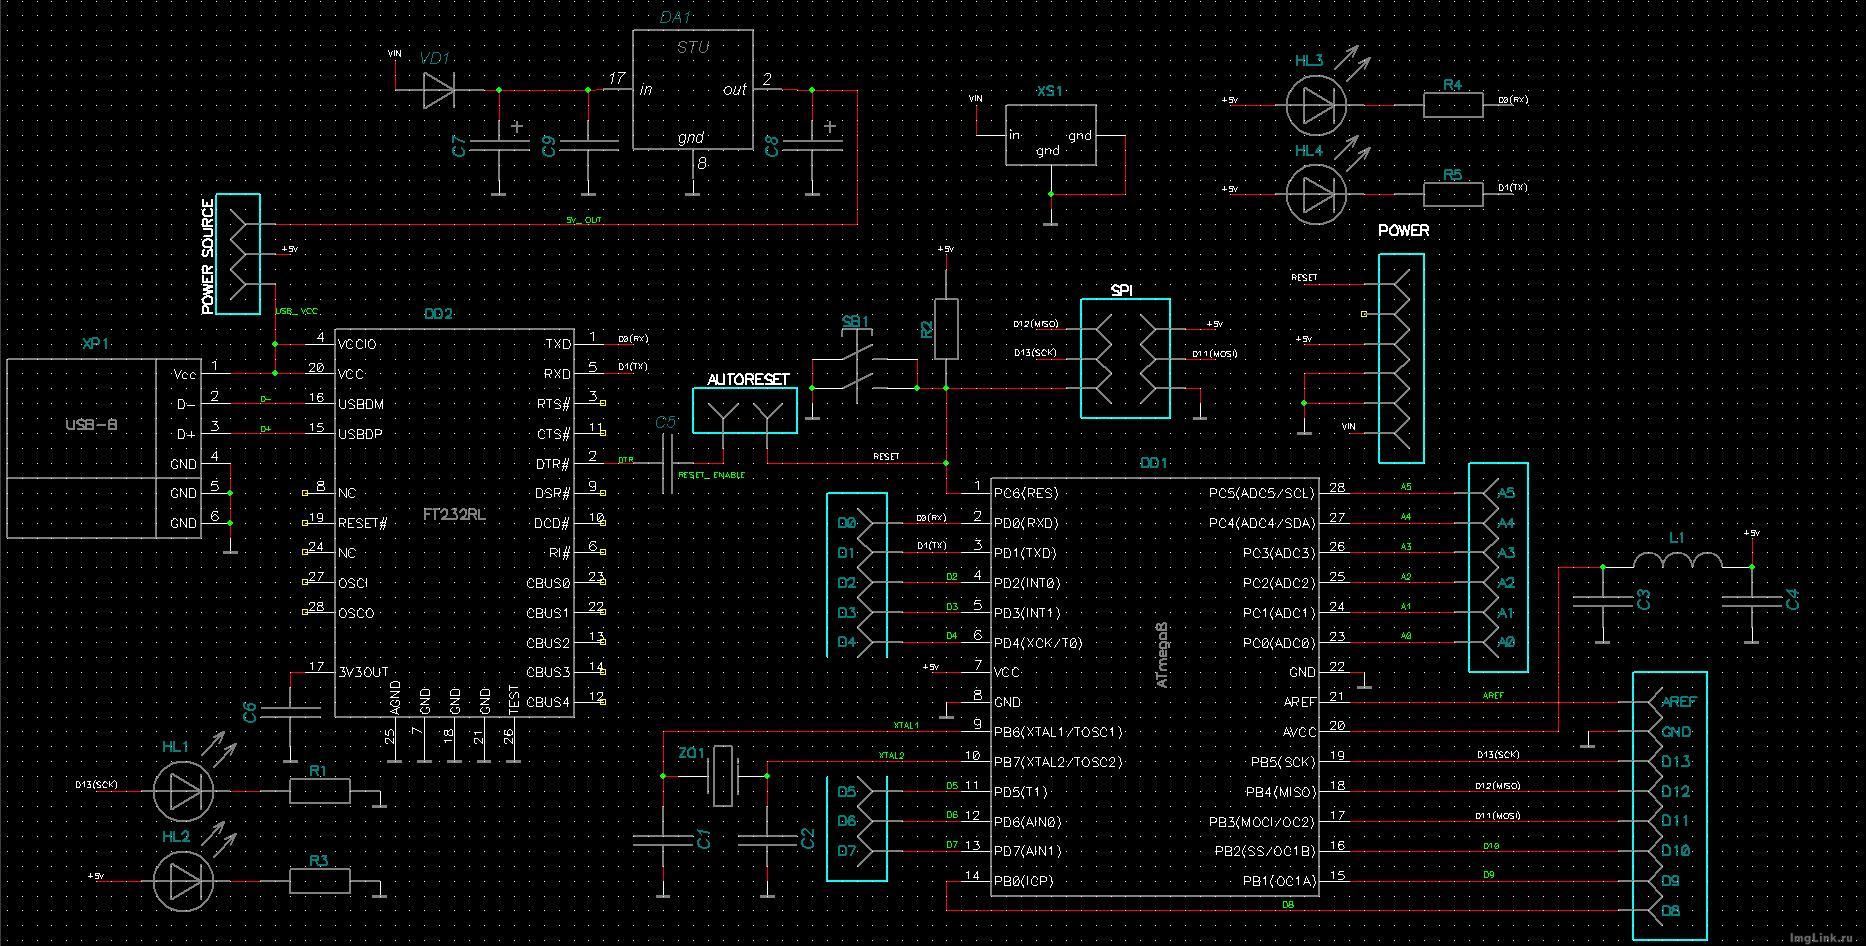Select LED HL1 symbol
The image size is (1866, 946).
pyautogui.click(x=183, y=791)
